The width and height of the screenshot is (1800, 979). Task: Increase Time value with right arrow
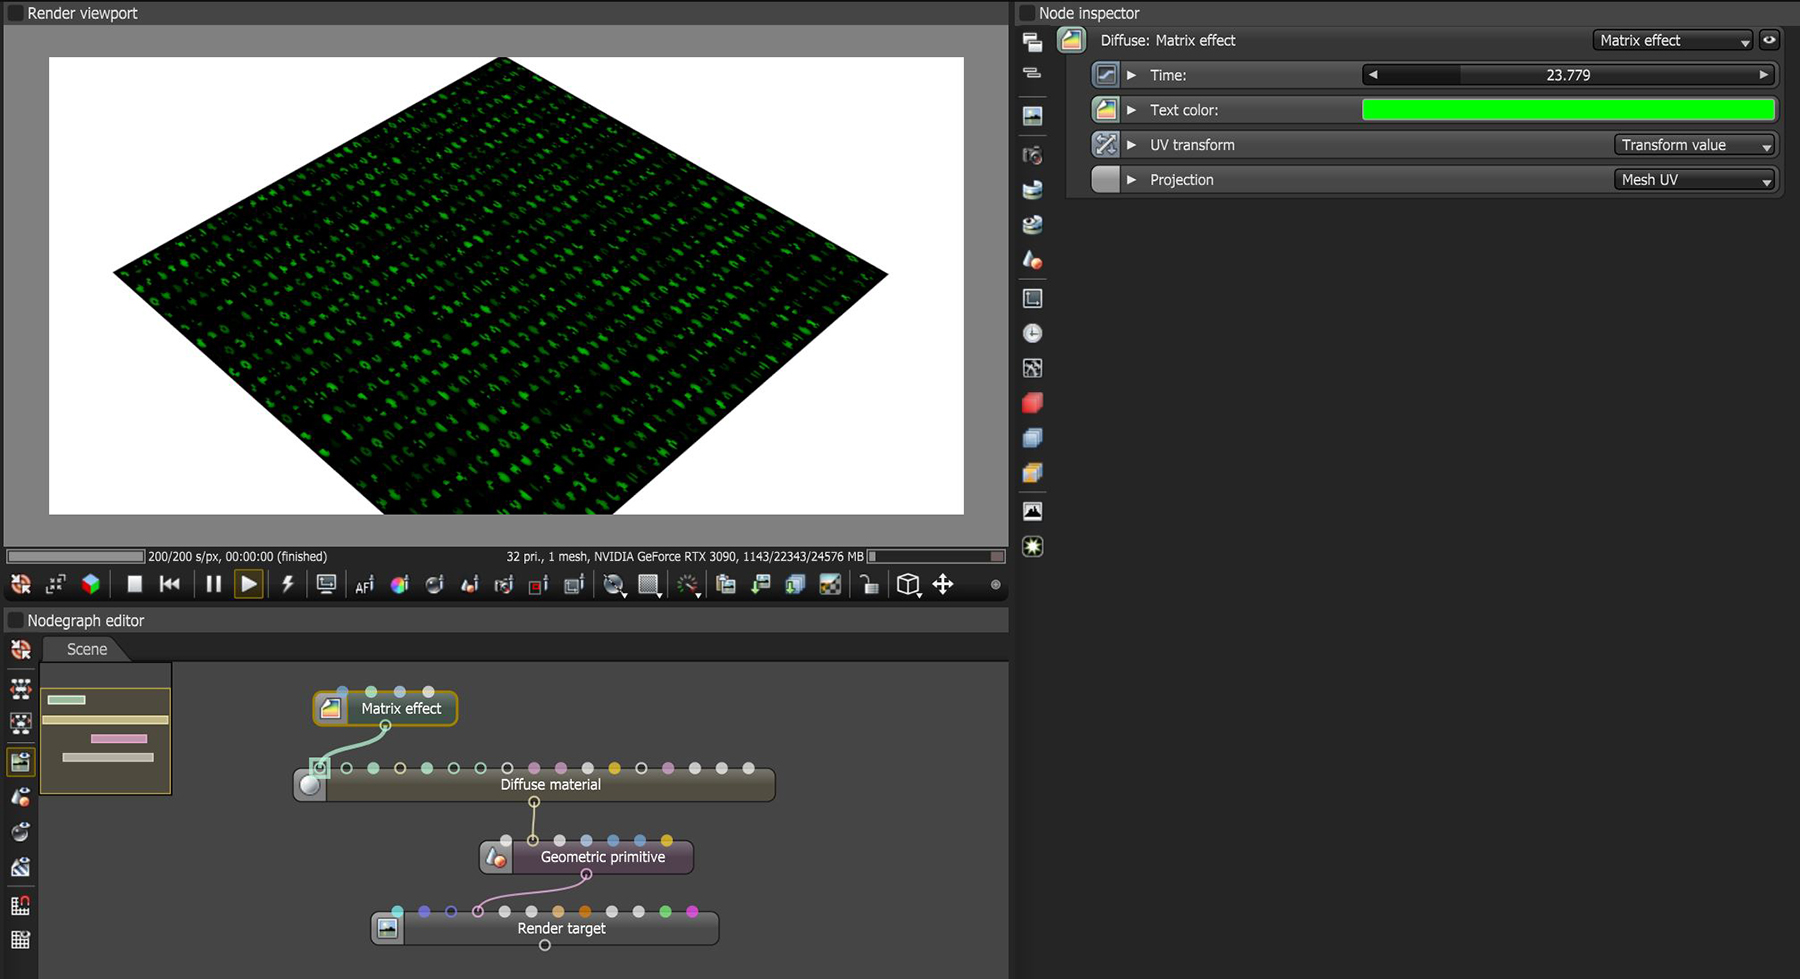pyautogui.click(x=1763, y=75)
